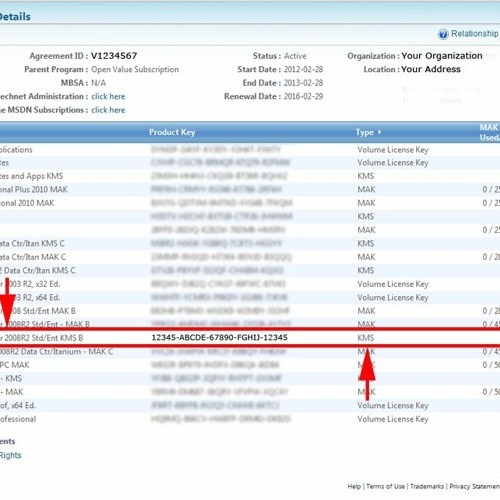Select the 2008R2 Std/Ent KMS B row
This screenshot has width=500, height=500.
(250, 338)
